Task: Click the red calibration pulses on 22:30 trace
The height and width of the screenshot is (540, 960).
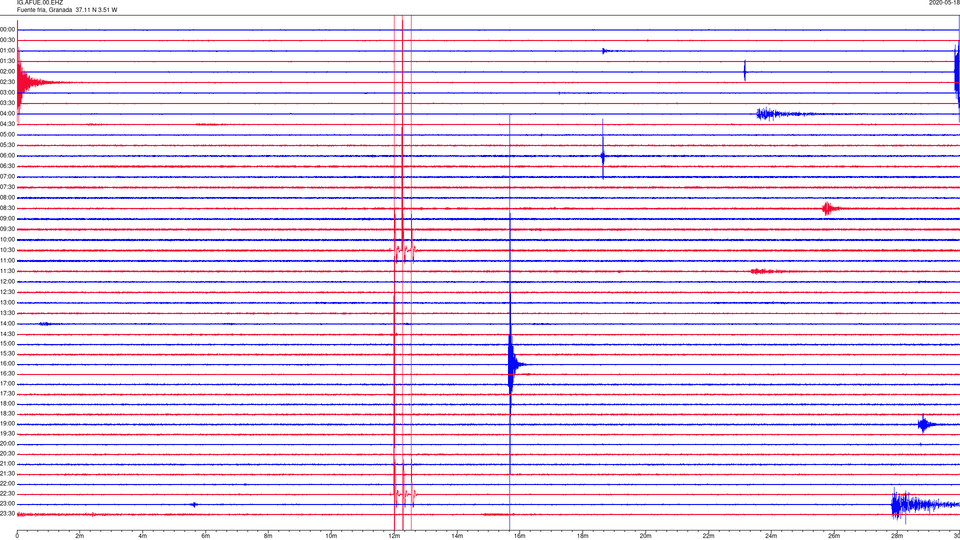Action: point(404,494)
